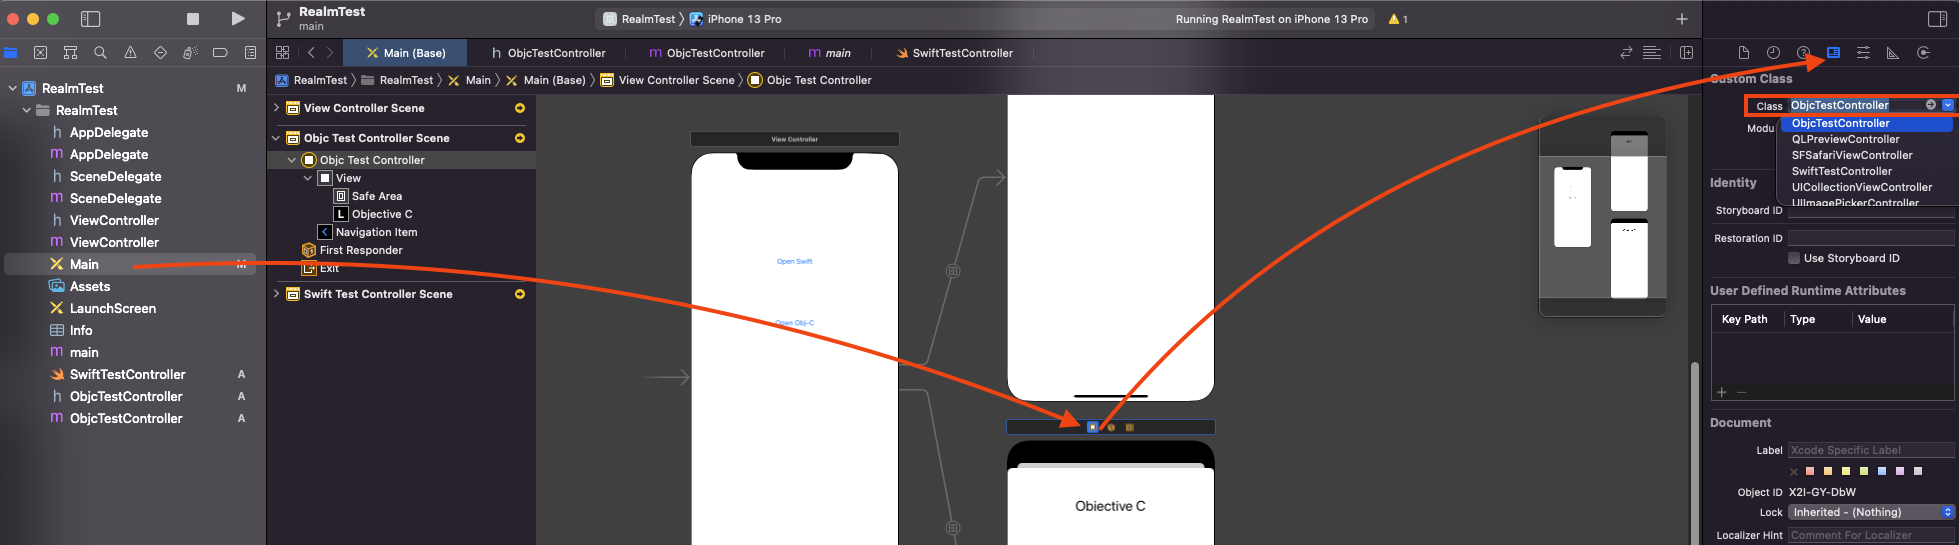Go back in editor history
1959x545 pixels.
[311, 53]
